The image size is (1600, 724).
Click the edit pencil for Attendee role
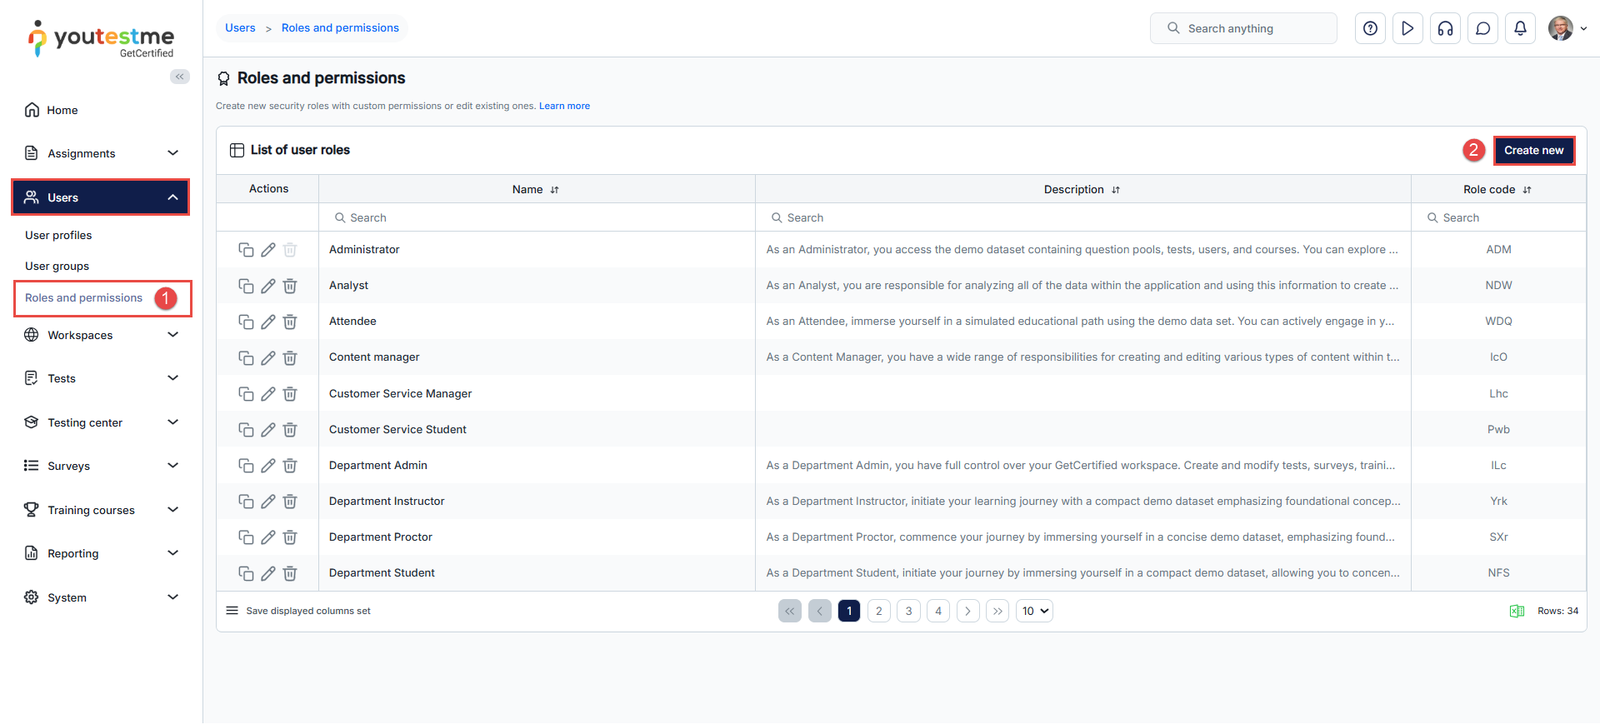pos(268,322)
